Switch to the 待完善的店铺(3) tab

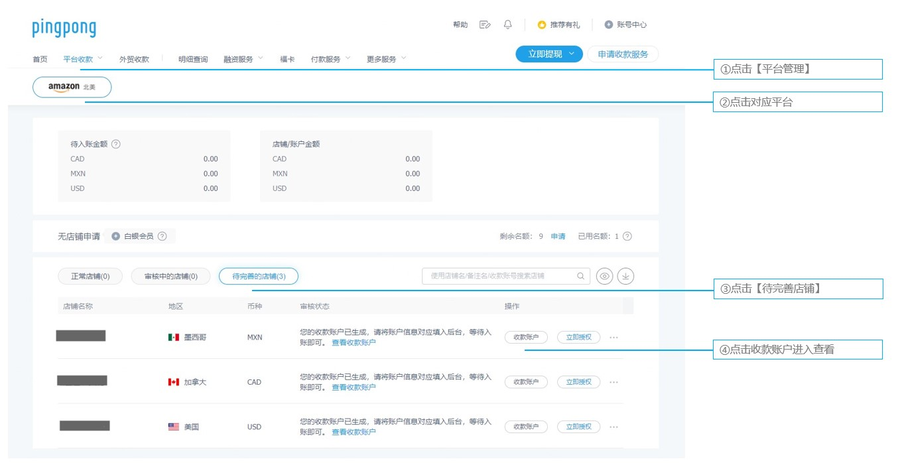pos(258,276)
